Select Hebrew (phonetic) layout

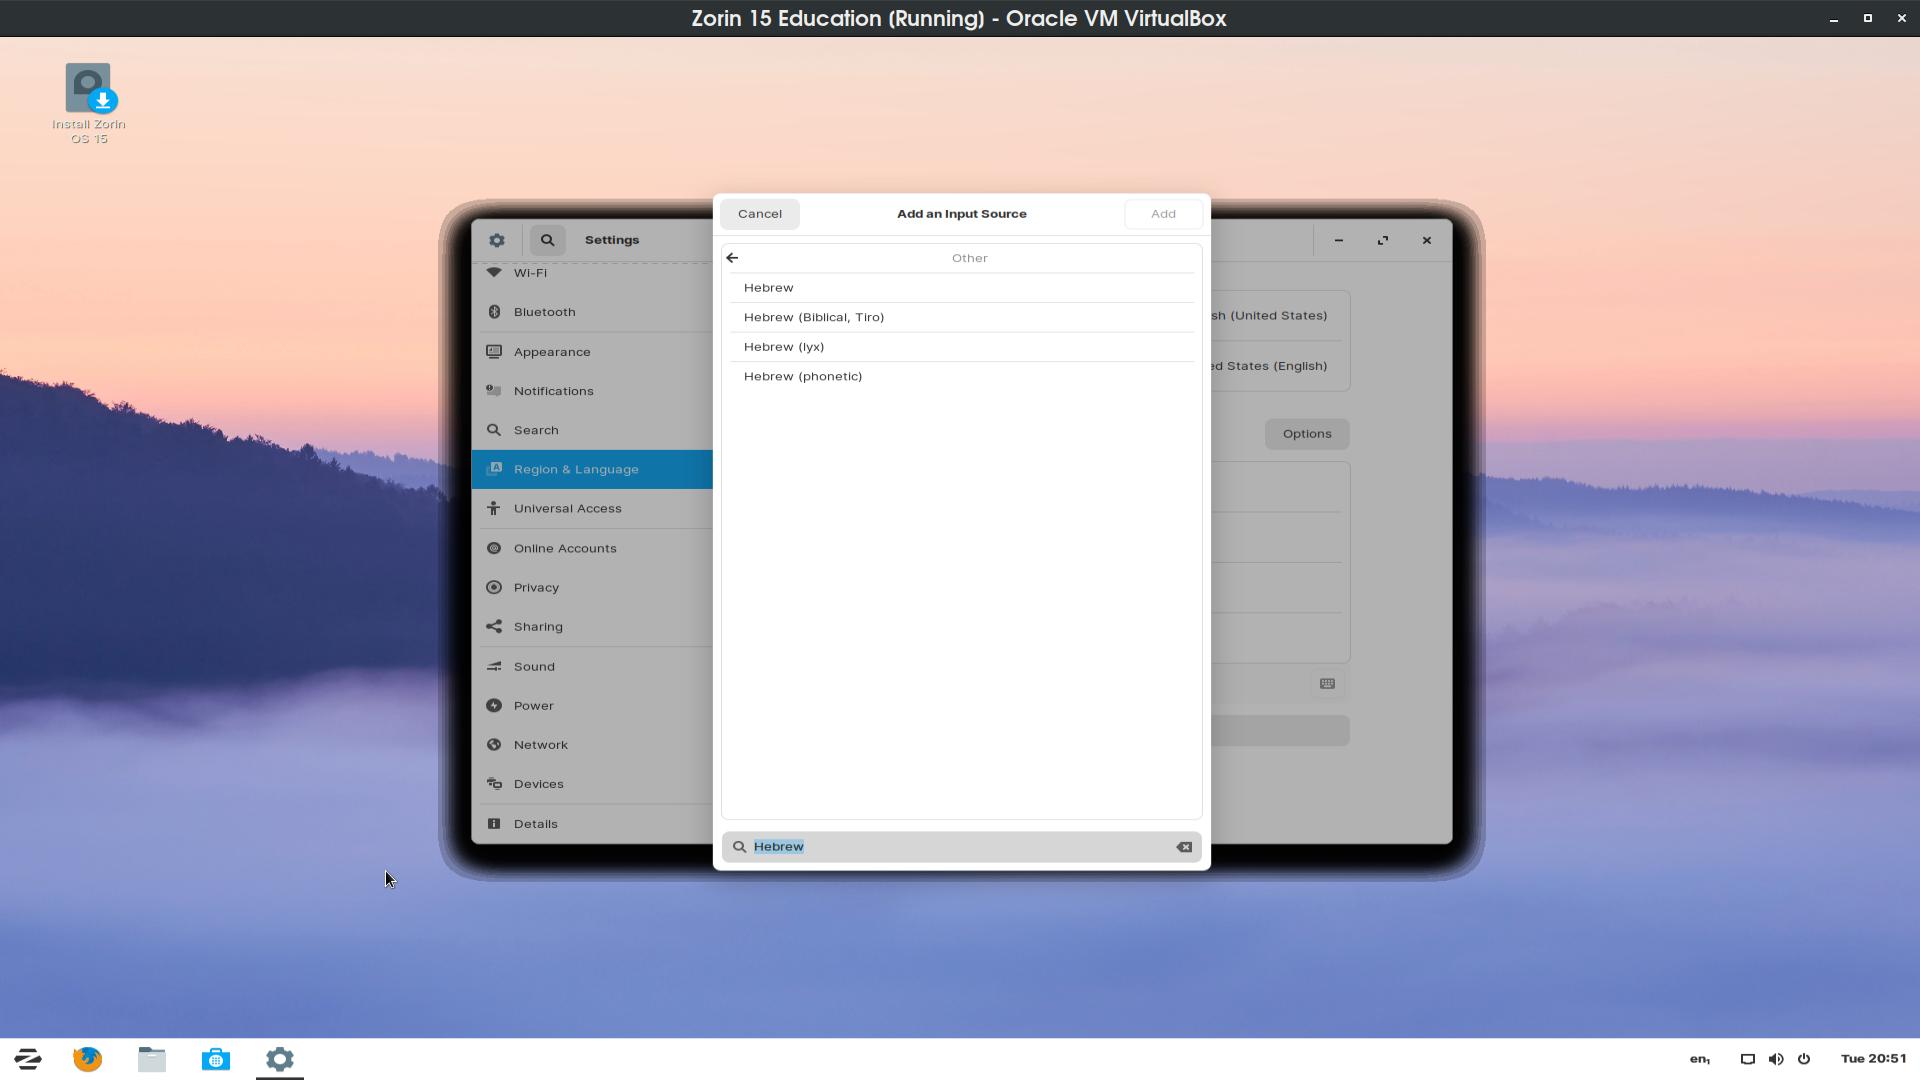803,377
